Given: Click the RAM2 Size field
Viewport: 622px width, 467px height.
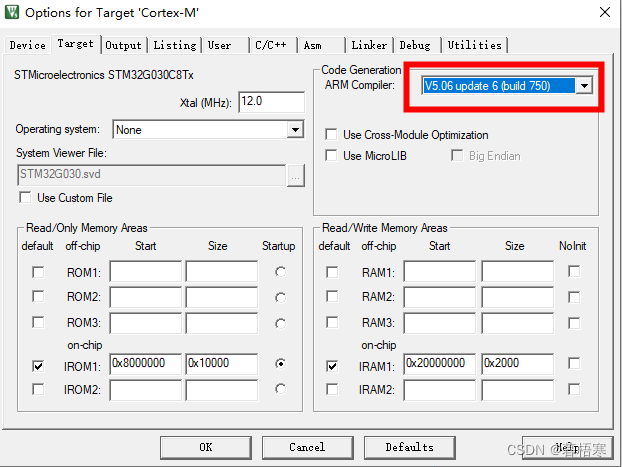Looking at the screenshot, I should tap(518, 297).
